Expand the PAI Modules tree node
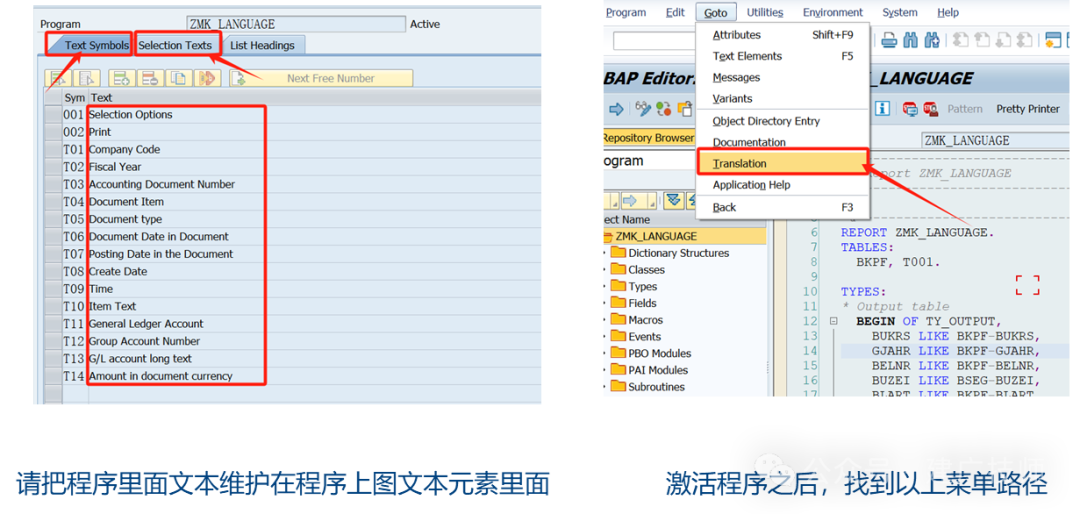1080x514 pixels. point(605,370)
